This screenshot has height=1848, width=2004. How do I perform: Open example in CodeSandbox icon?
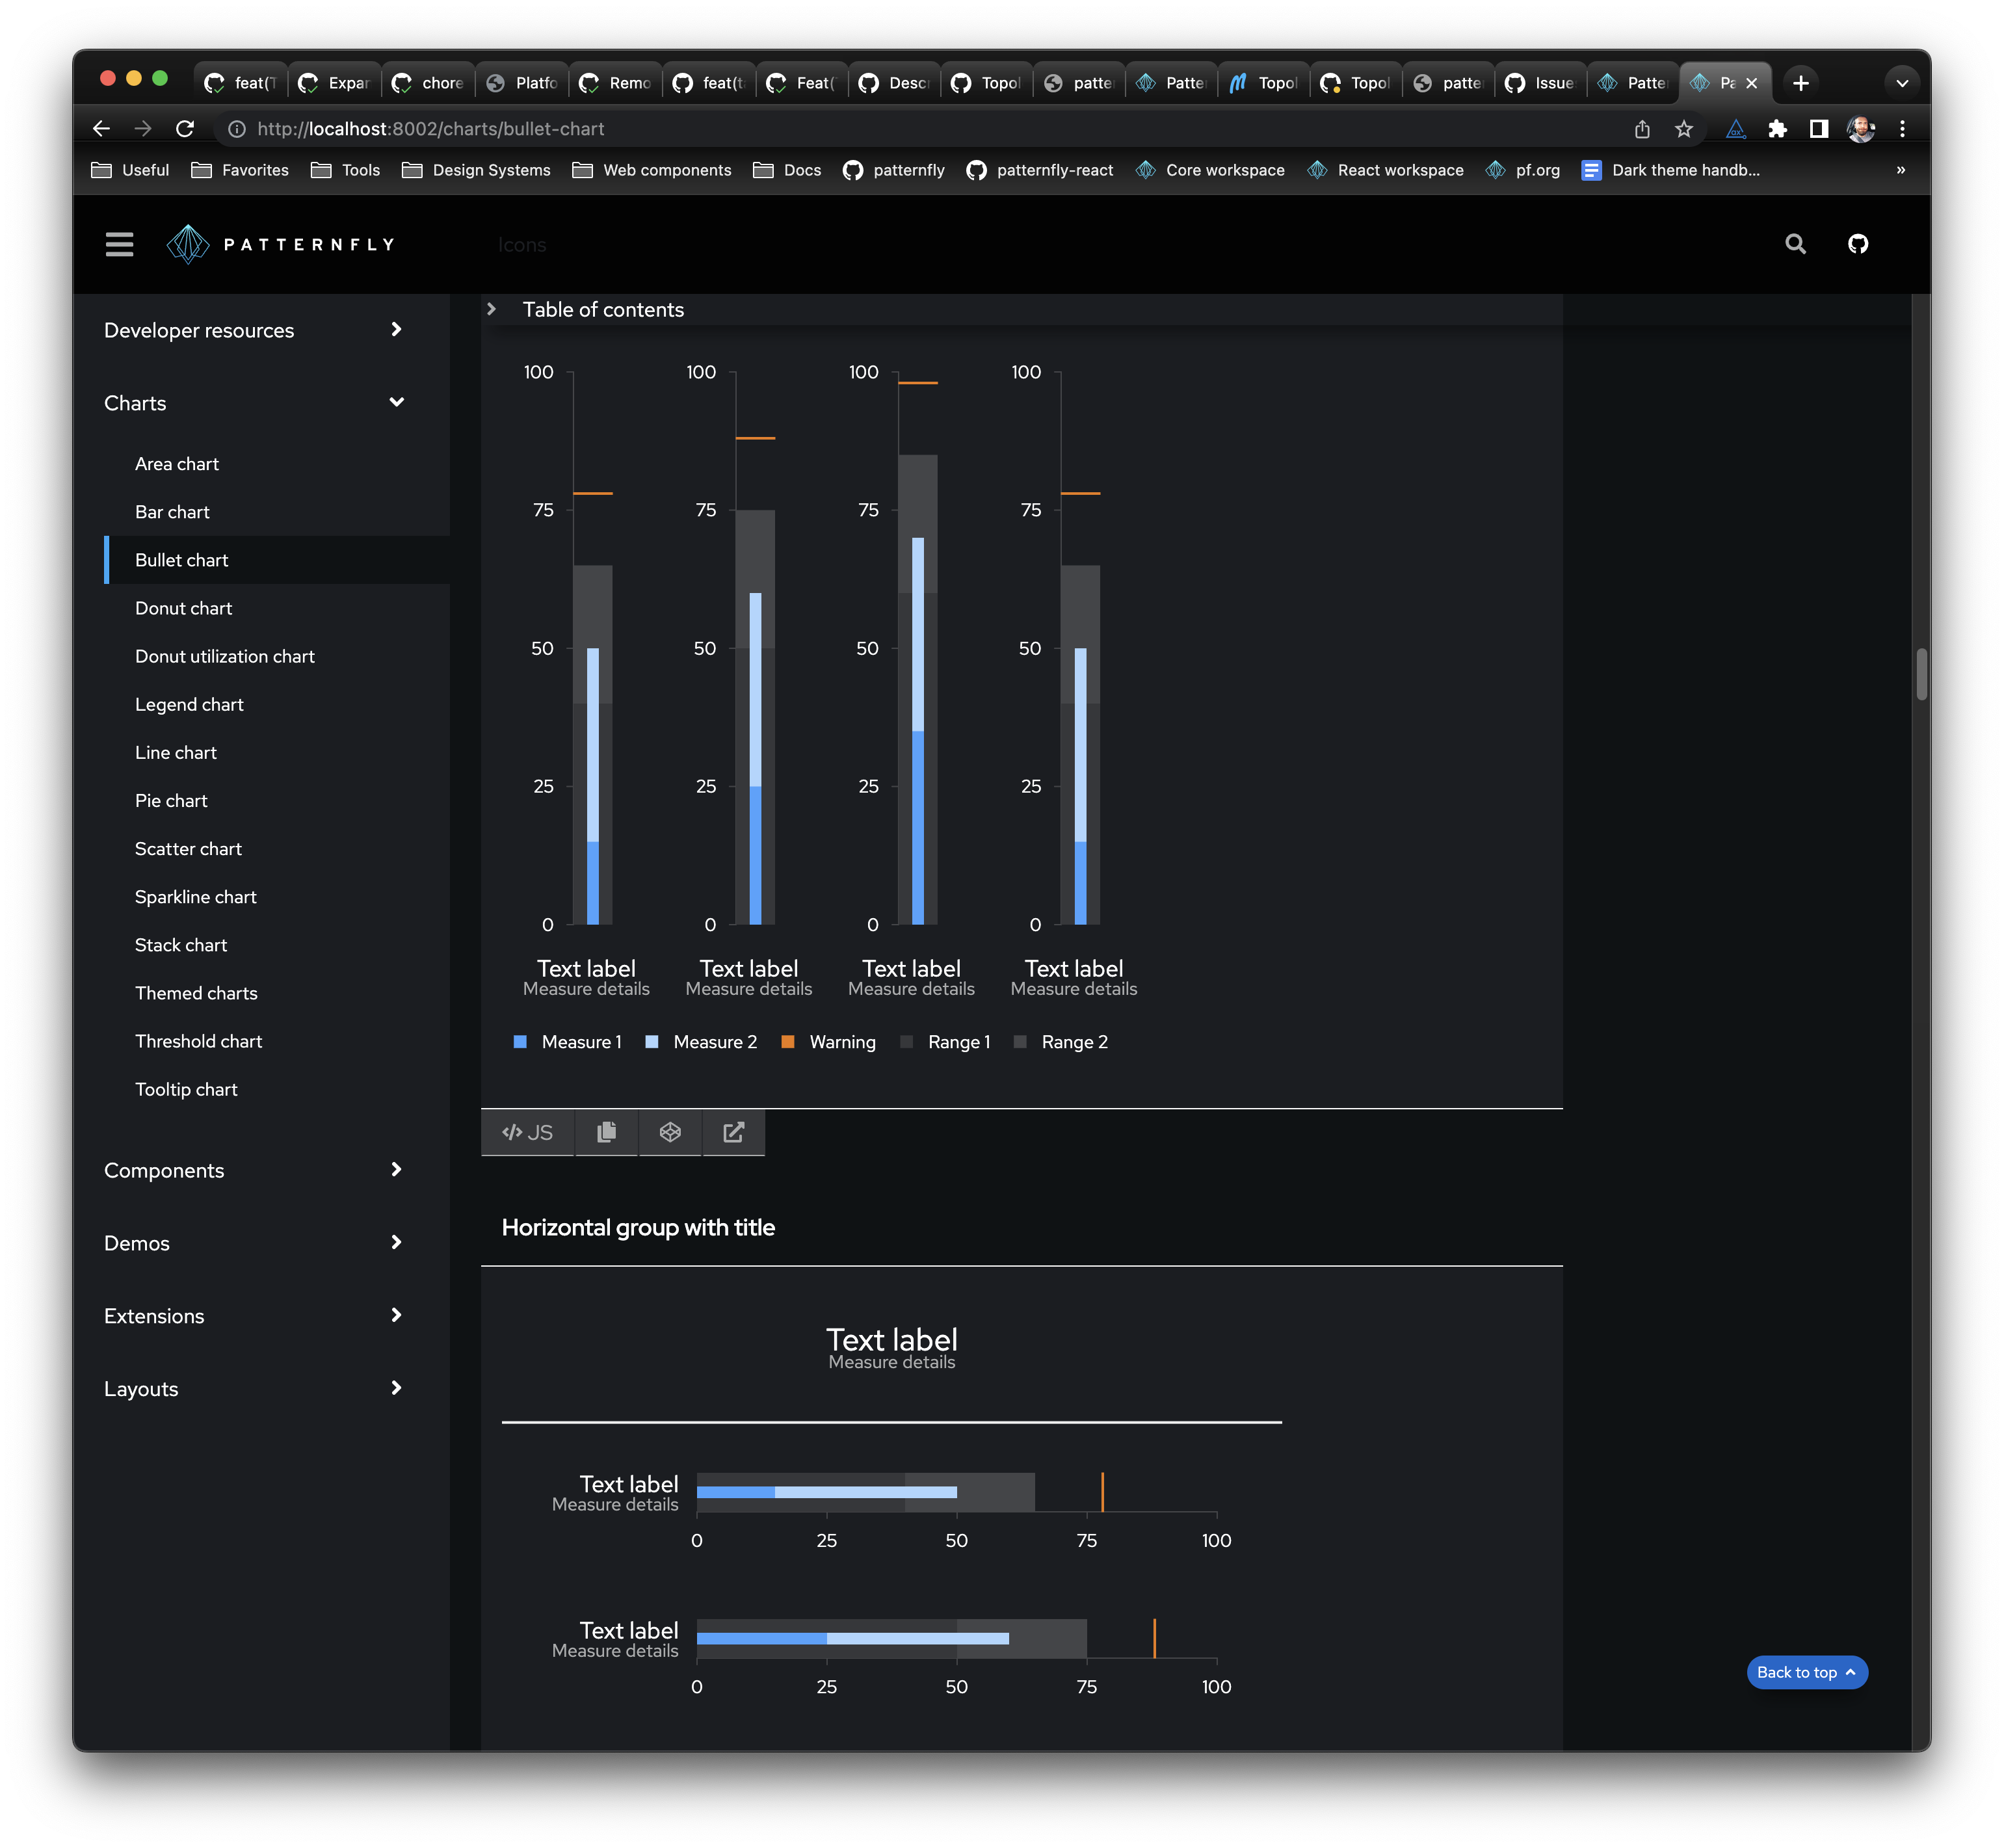(x=670, y=1132)
